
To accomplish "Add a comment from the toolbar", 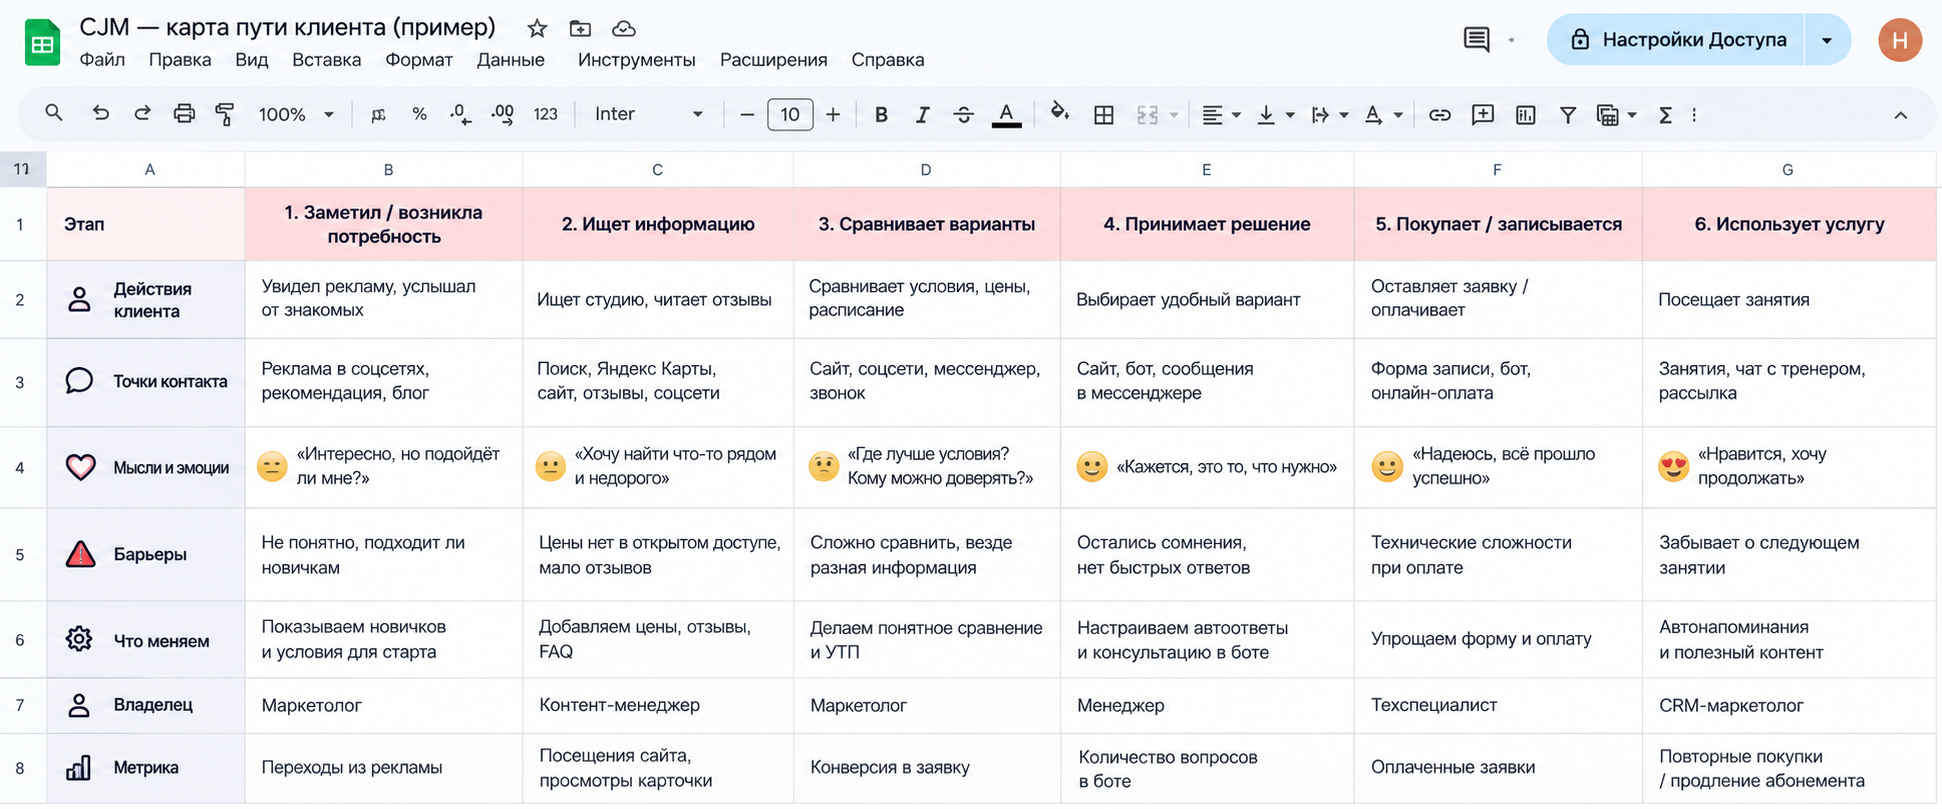I will [1483, 114].
